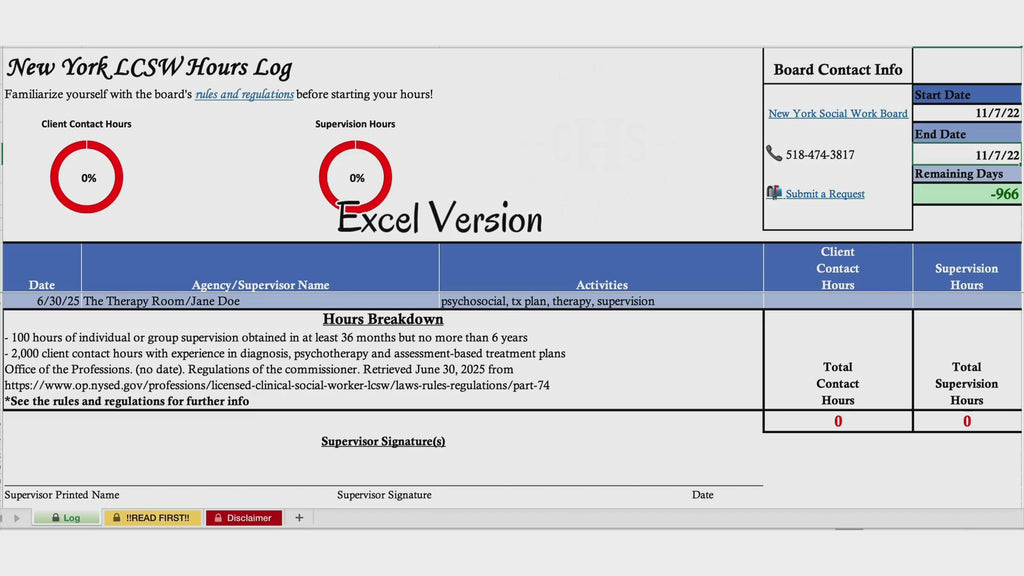
Task: Select cell The Therapy Room/Jane Doe
Action: 260,301
